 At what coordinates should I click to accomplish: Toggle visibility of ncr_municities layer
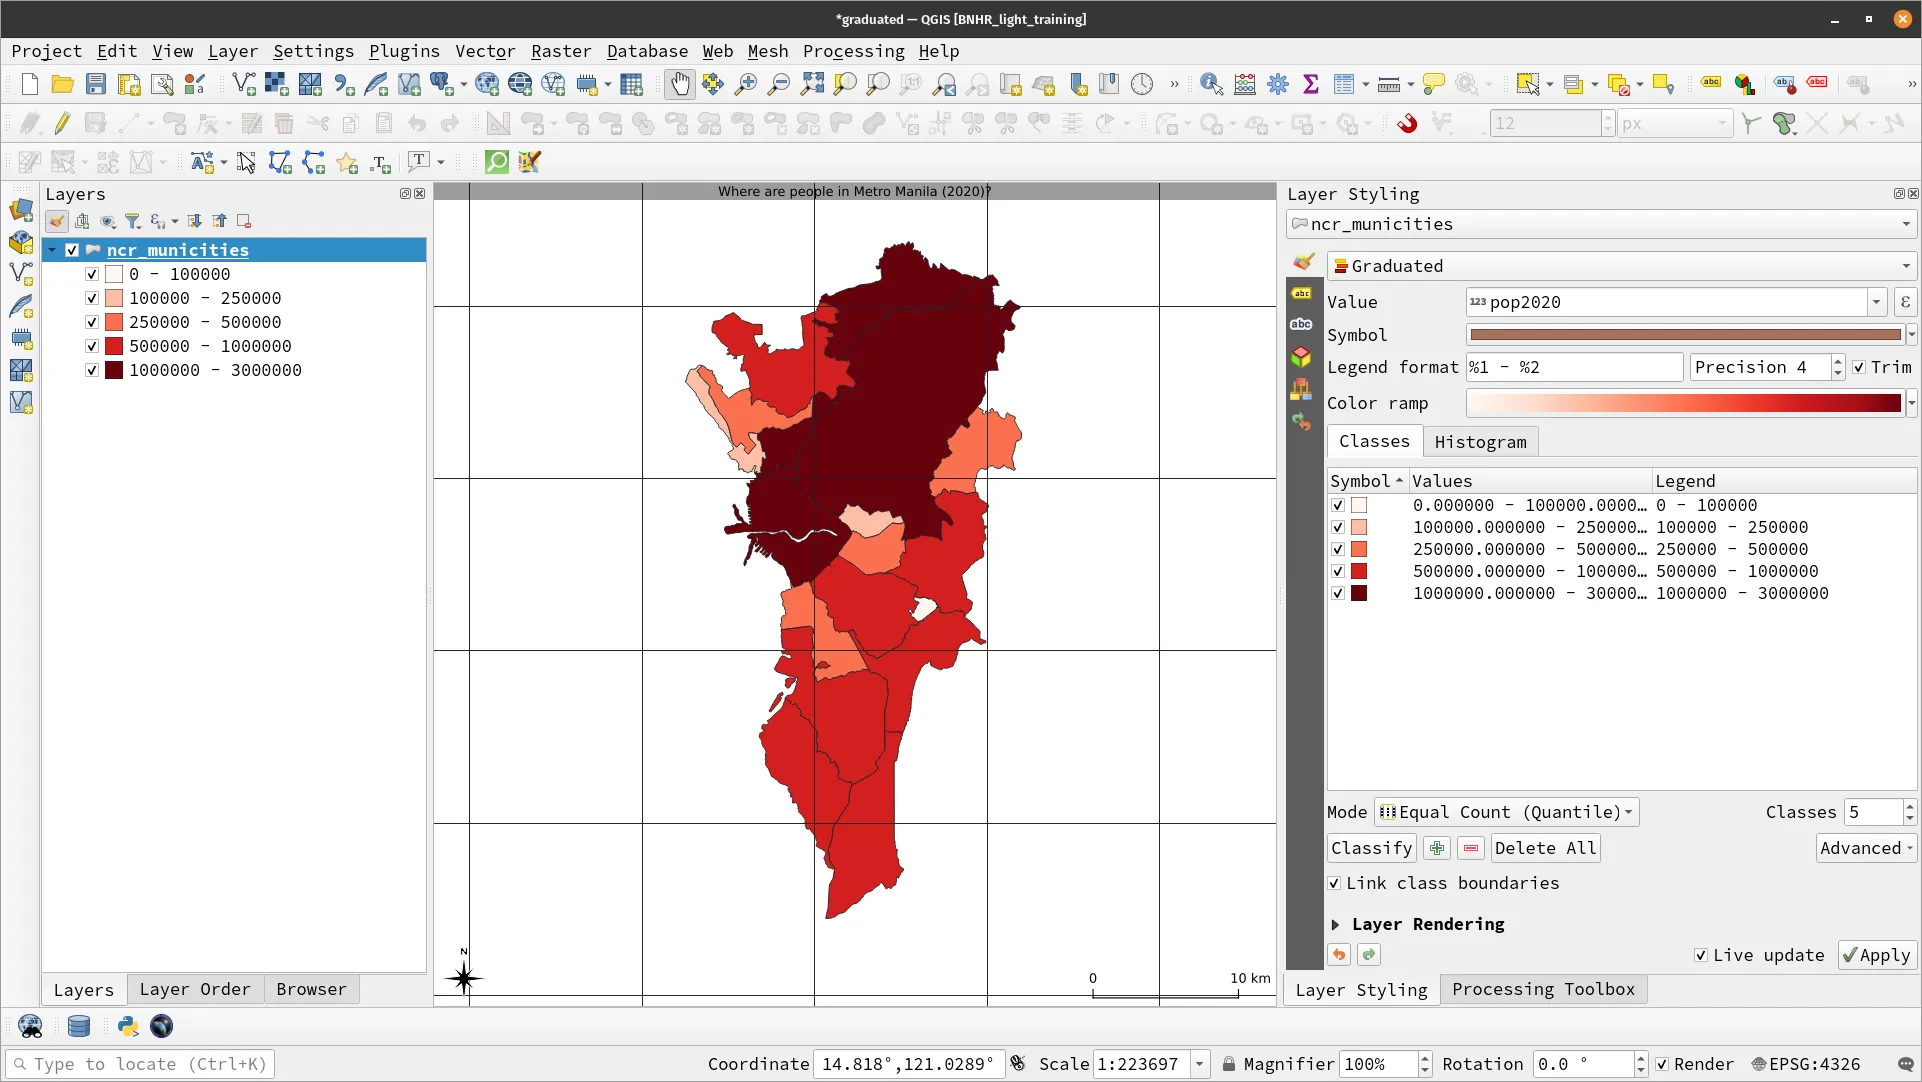pos(72,250)
